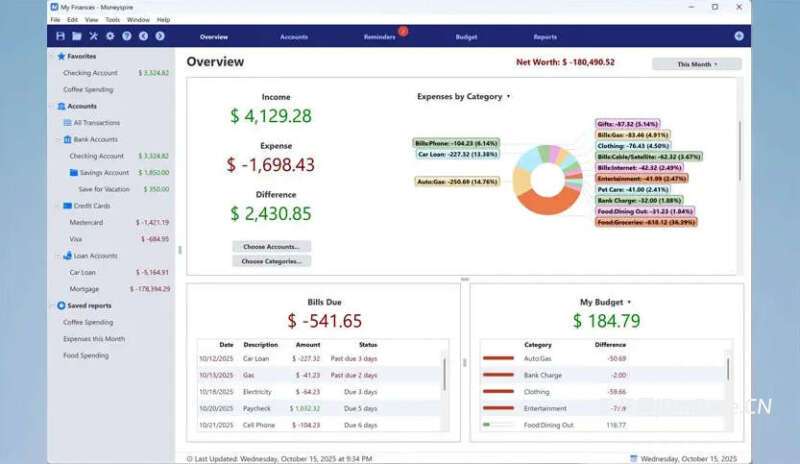Collapse the Bank Accounts tree group

pyautogui.click(x=58, y=139)
